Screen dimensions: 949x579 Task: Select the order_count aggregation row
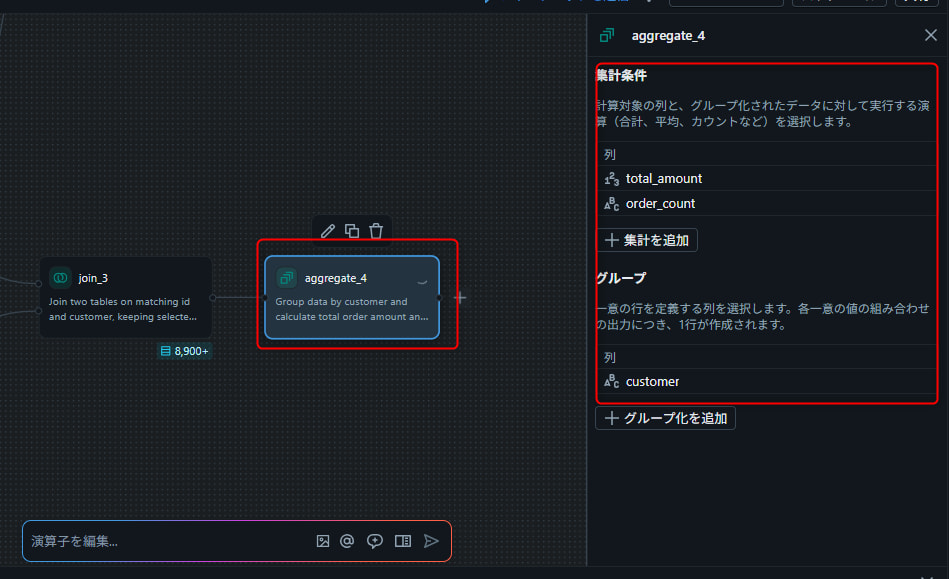(767, 203)
